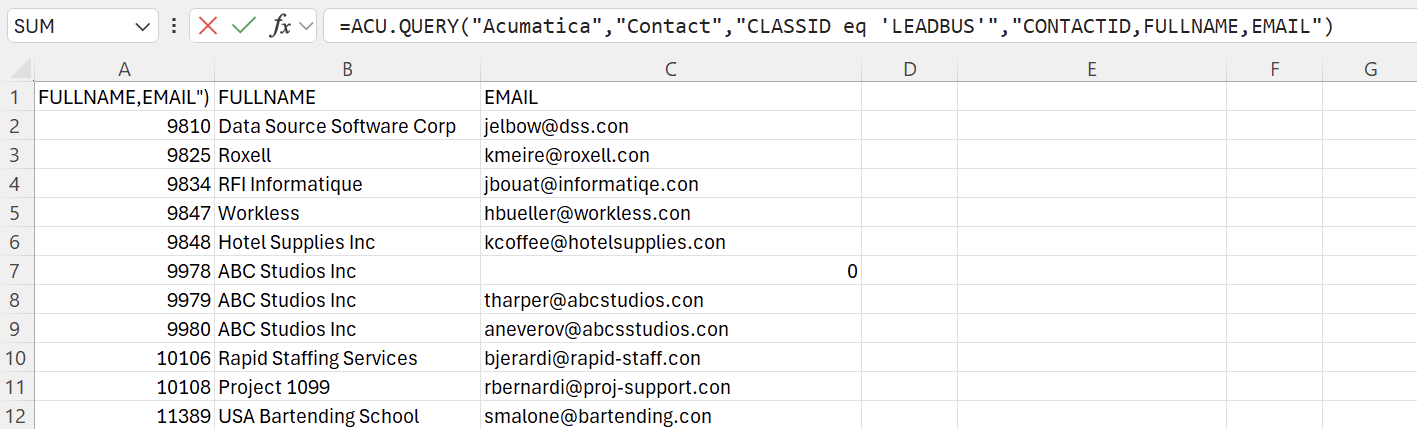Select row 7 header
Screen dimensions: 1417x429
(17, 271)
